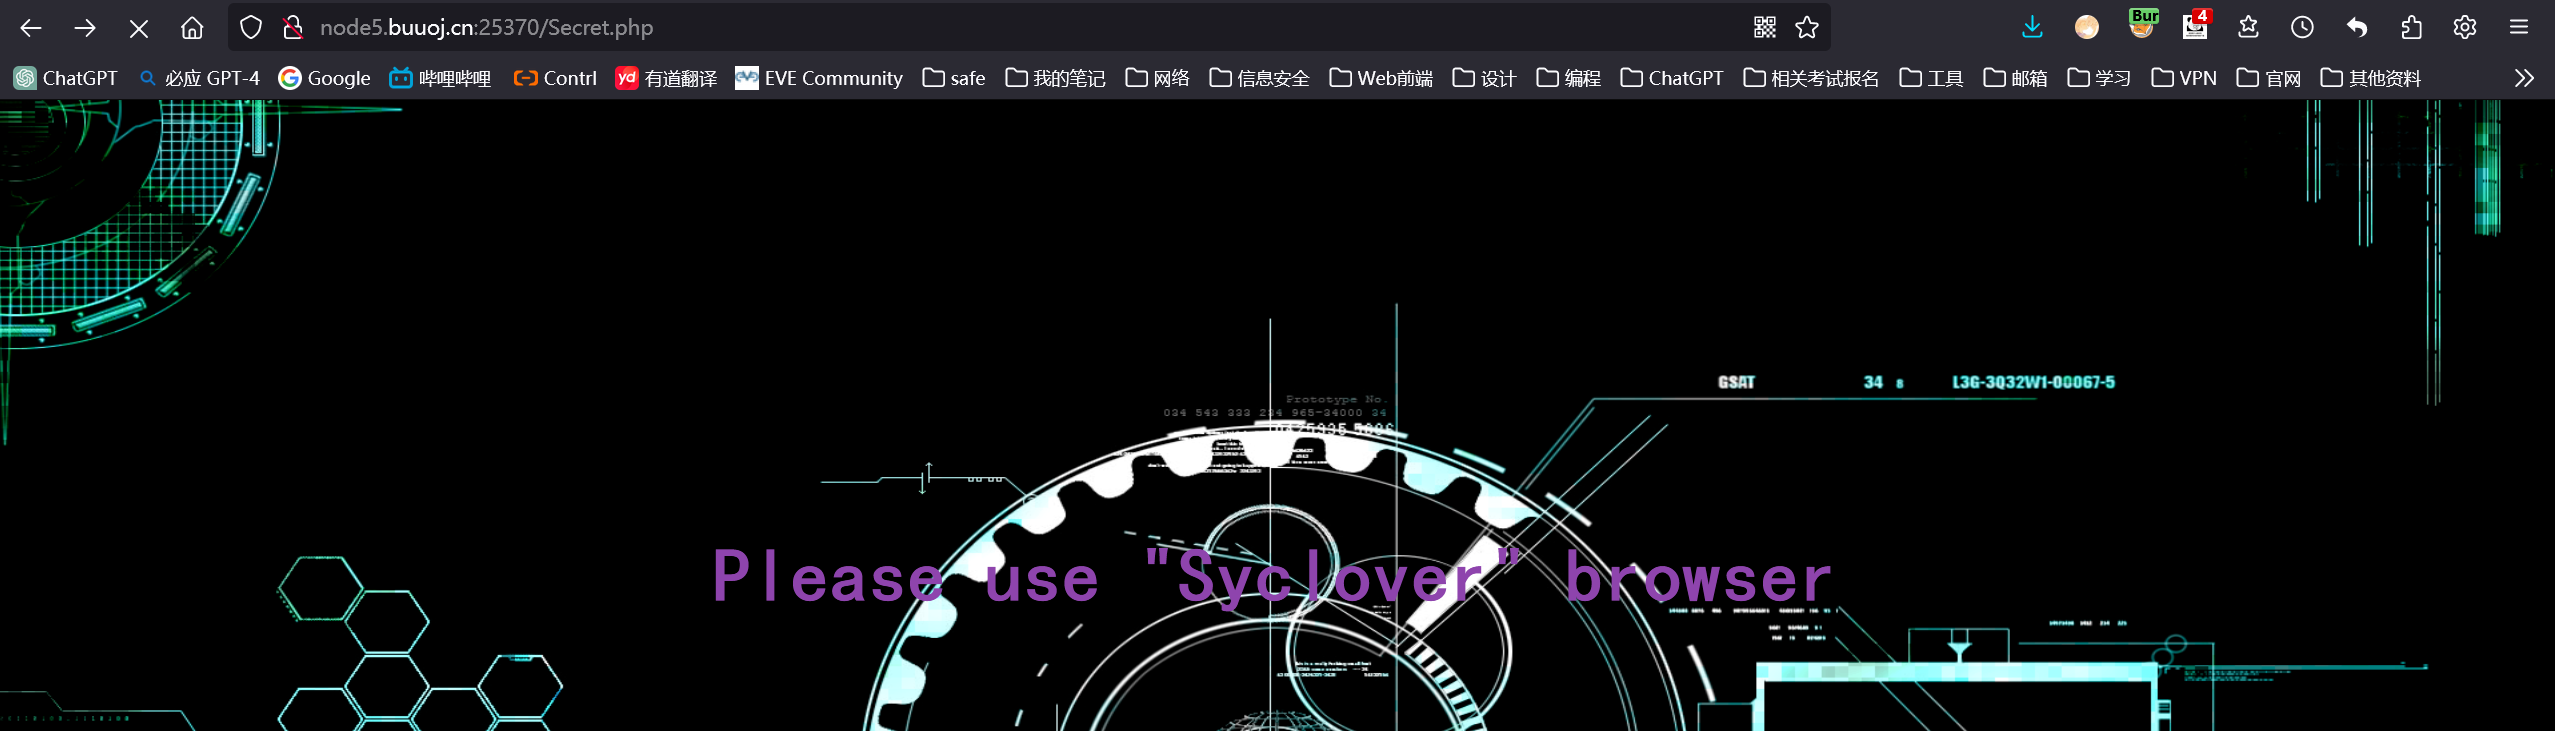This screenshot has width=2555, height=731.
Task: Expand the 相关考试报名 bookmark folder
Action: tap(1811, 78)
